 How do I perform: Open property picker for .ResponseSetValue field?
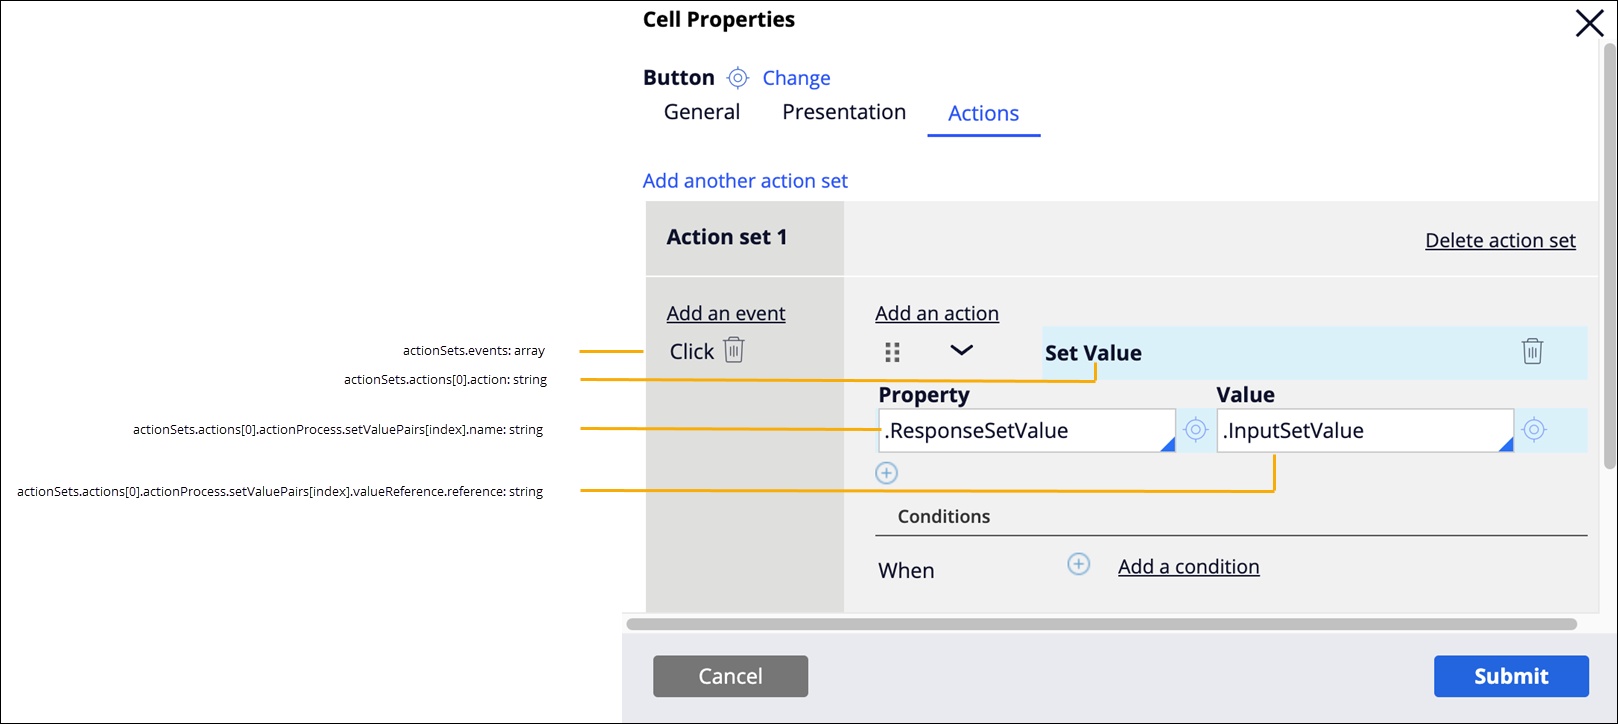click(x=1195, y=430)
